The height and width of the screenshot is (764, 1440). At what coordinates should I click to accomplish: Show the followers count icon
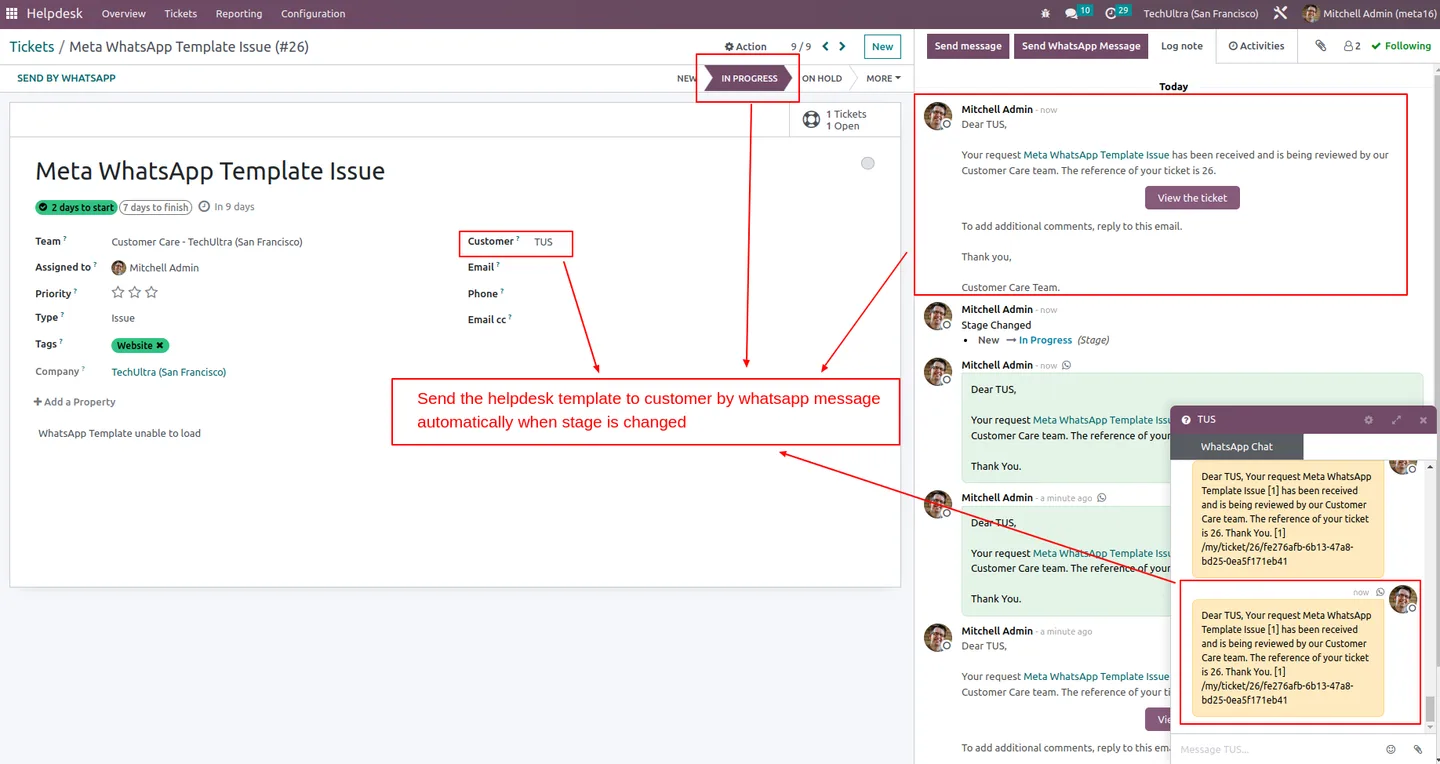[1352, 46]
